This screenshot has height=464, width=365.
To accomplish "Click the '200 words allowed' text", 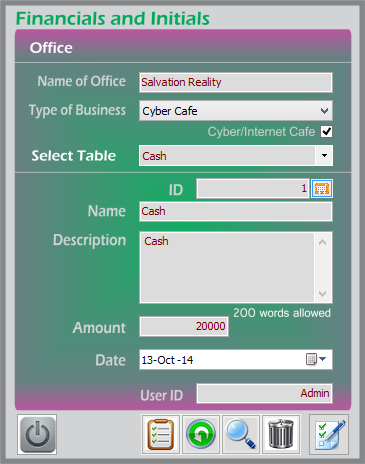I will click(x=282, y=313).
